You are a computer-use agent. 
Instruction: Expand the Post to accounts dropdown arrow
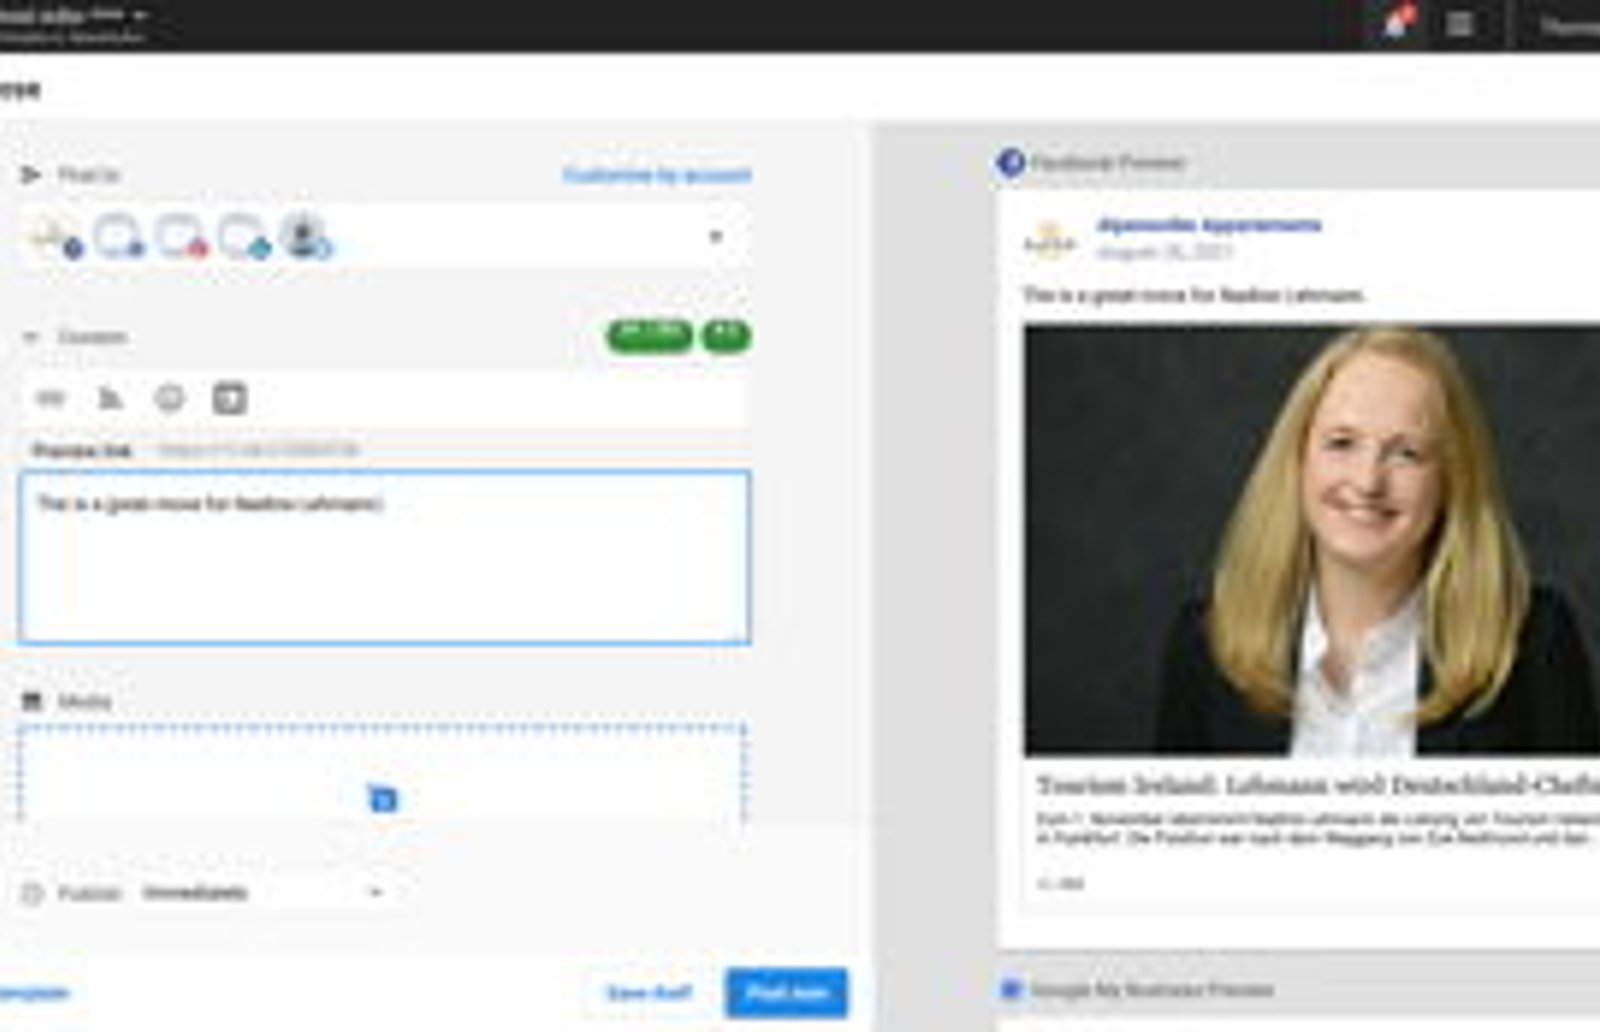pos(716,237)
